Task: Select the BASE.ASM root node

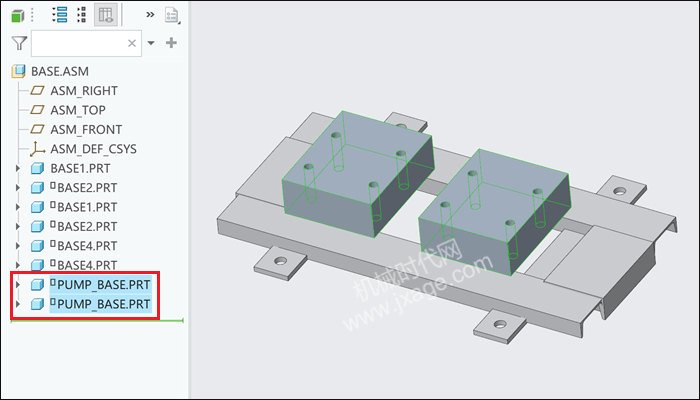Action: 60,71
